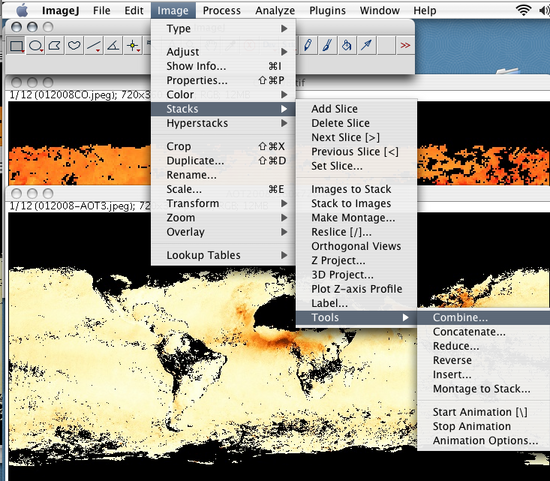
Task: Choose Start Animation [\] item
Action: 484,412
